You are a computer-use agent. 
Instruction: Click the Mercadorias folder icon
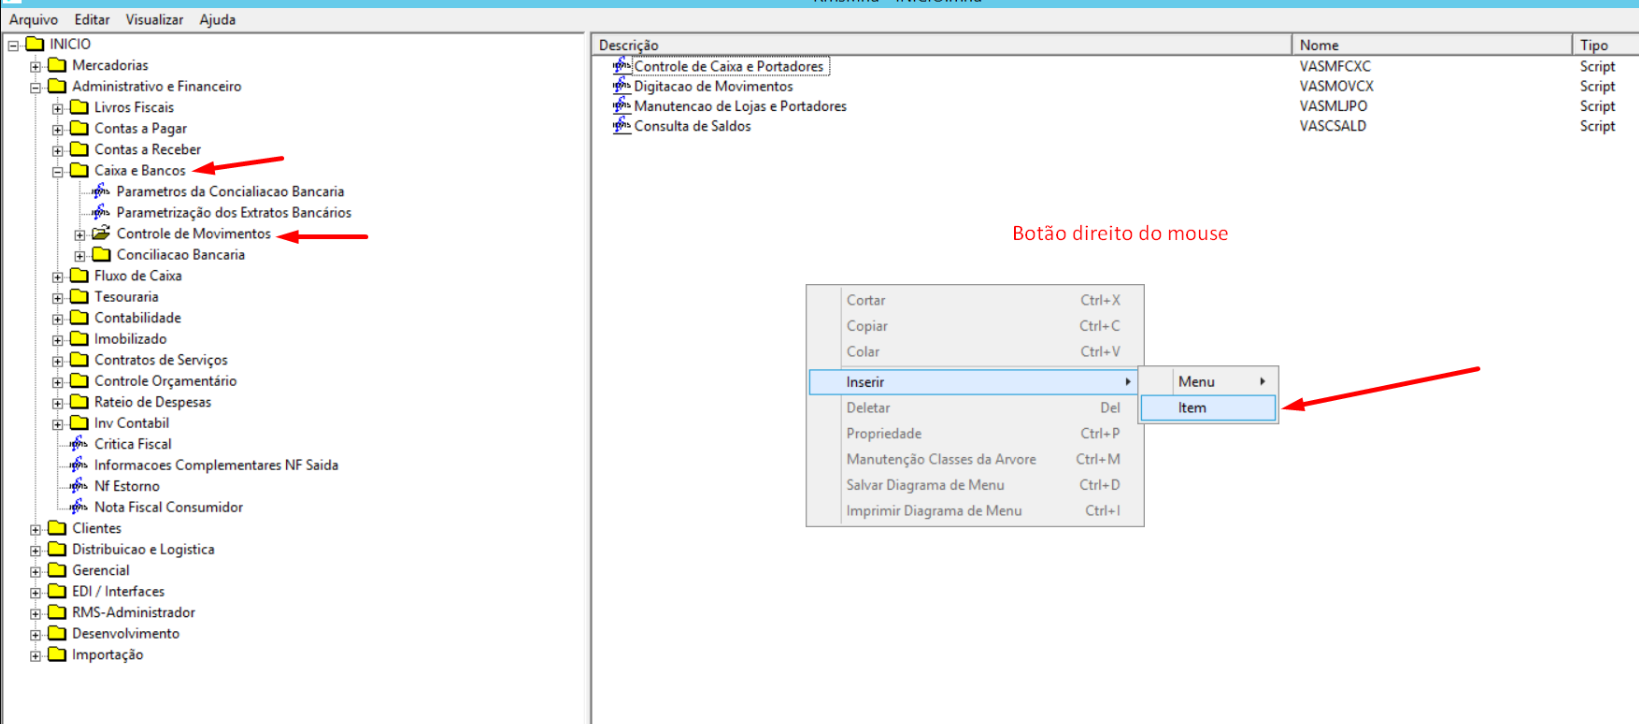click(x=57, y=65)
